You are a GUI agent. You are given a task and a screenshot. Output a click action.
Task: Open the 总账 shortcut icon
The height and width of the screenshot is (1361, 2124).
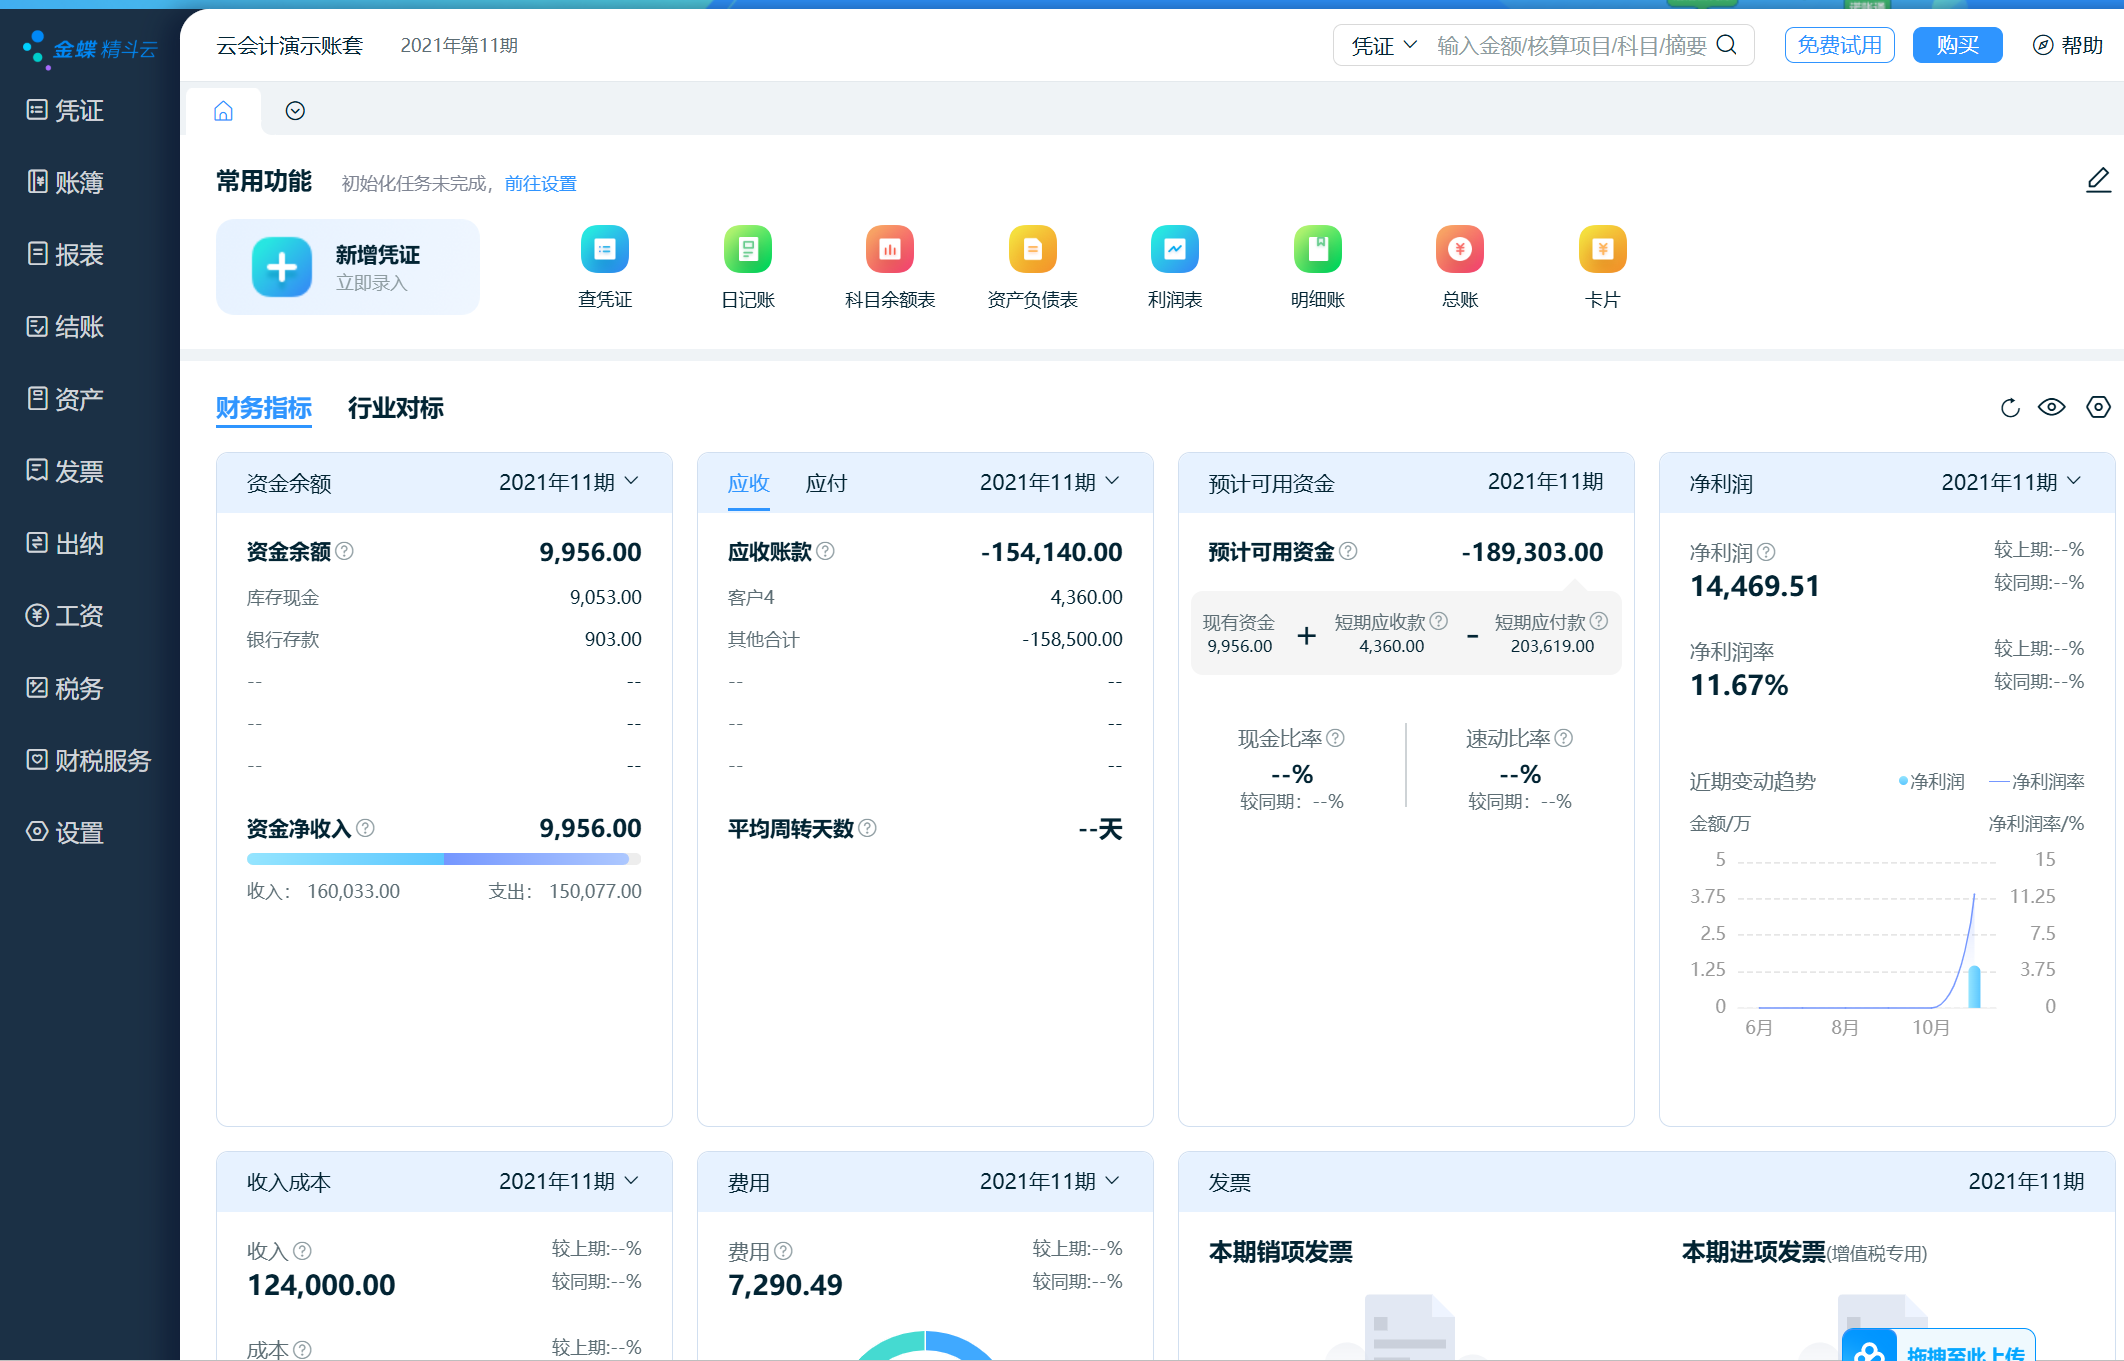pyautogui.click(x=1460, y=250)
